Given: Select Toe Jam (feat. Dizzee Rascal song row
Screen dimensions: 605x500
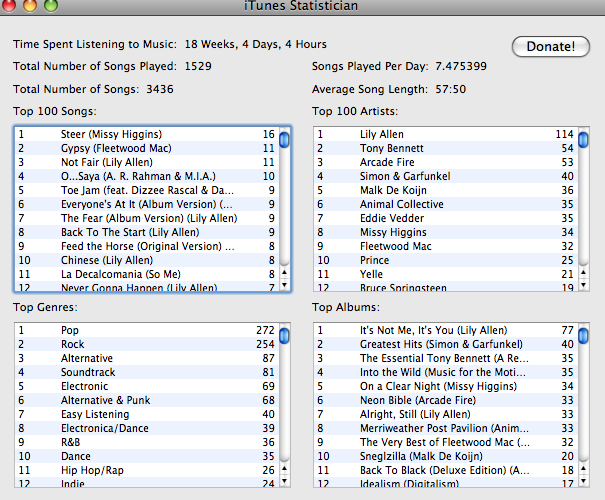Looking at the screenshot, I should (x=147, y=190).
